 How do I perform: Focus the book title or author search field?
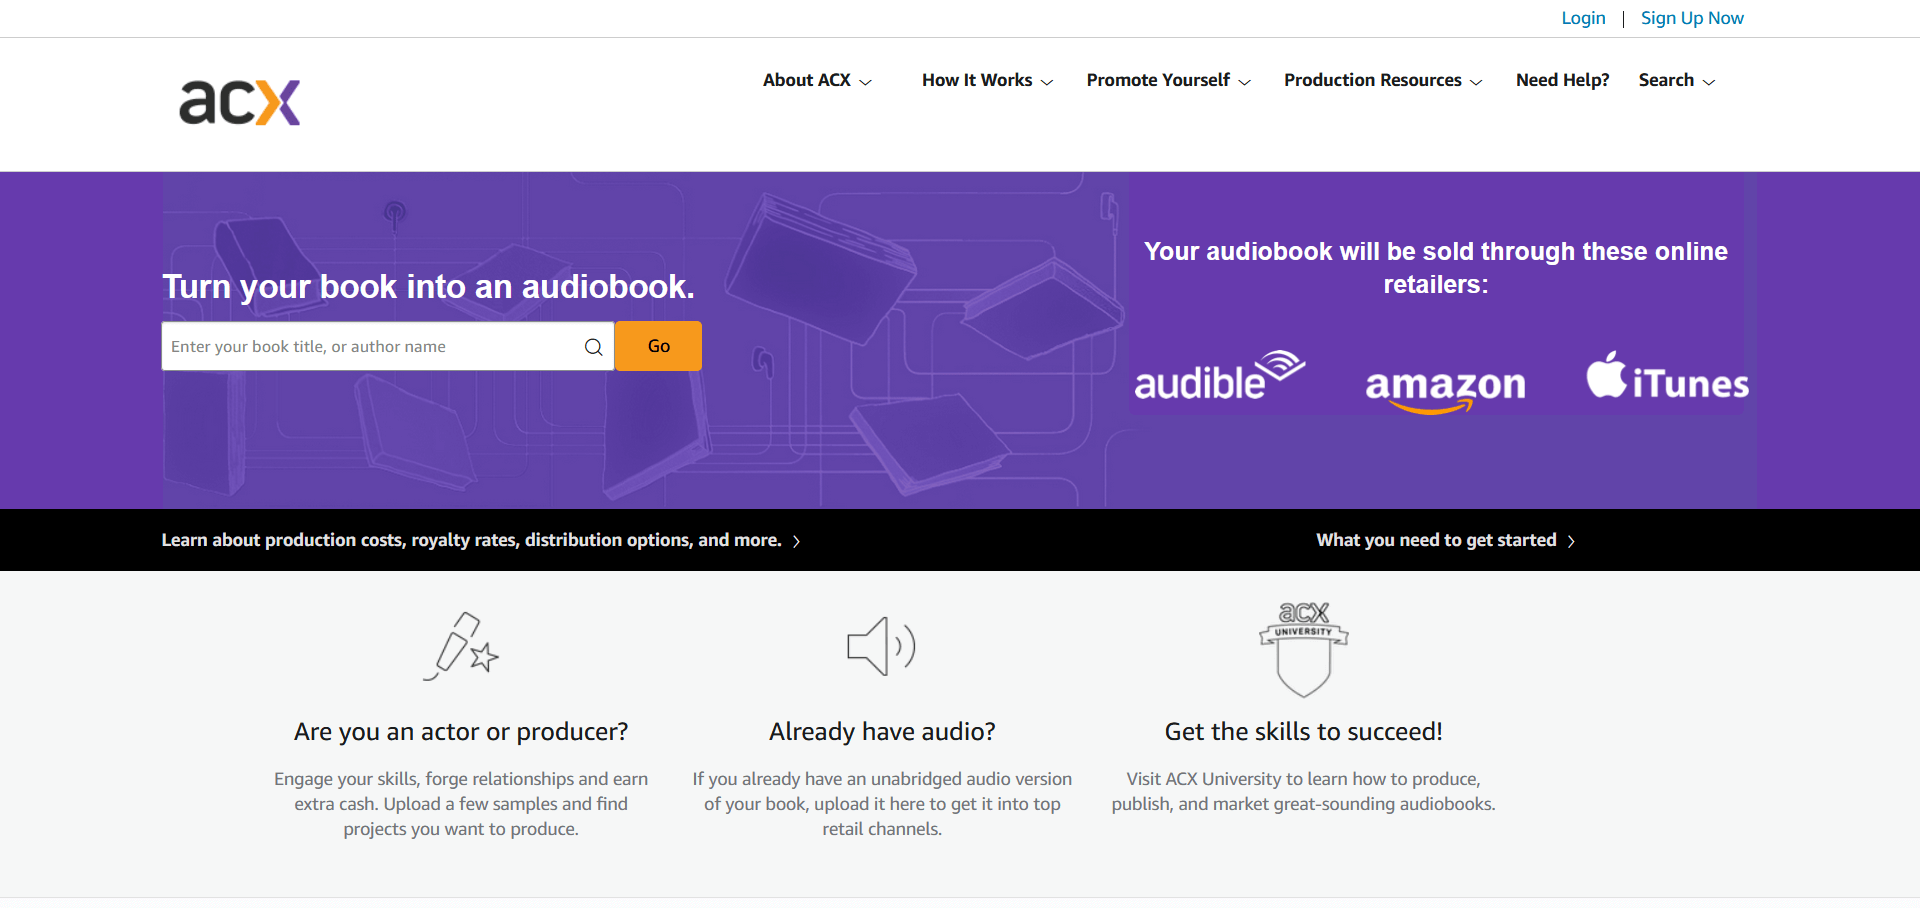tap(388, 346)
